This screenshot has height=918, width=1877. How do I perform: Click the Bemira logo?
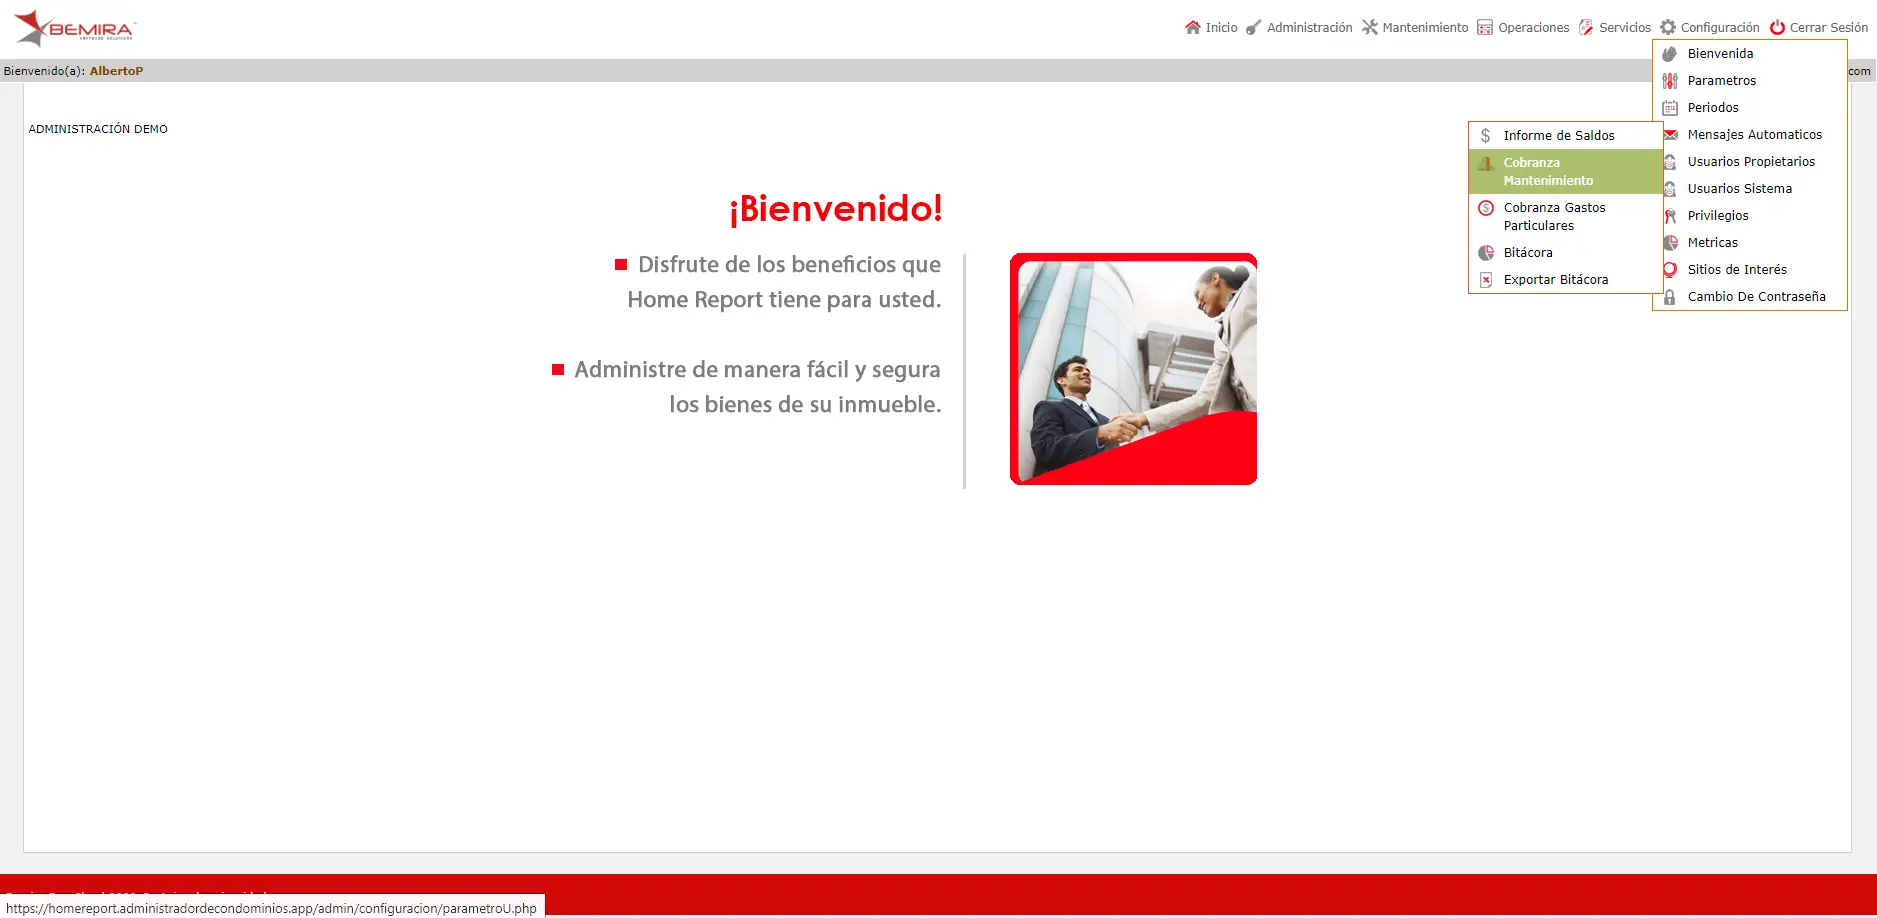tap(75, 28)
